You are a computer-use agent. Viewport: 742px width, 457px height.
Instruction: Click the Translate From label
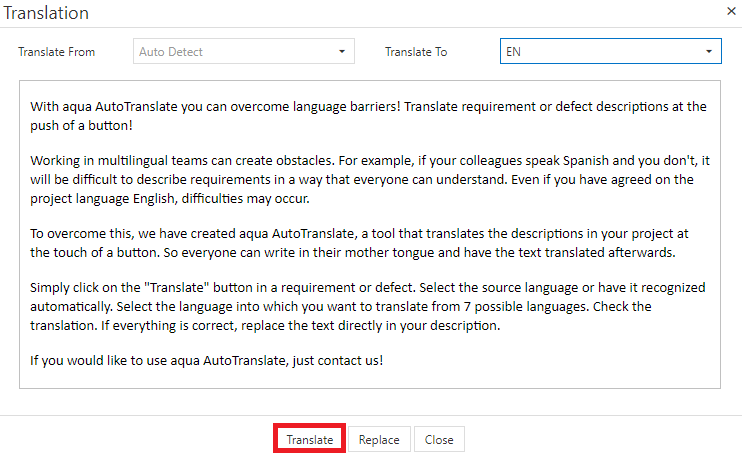tap(57, 52)
